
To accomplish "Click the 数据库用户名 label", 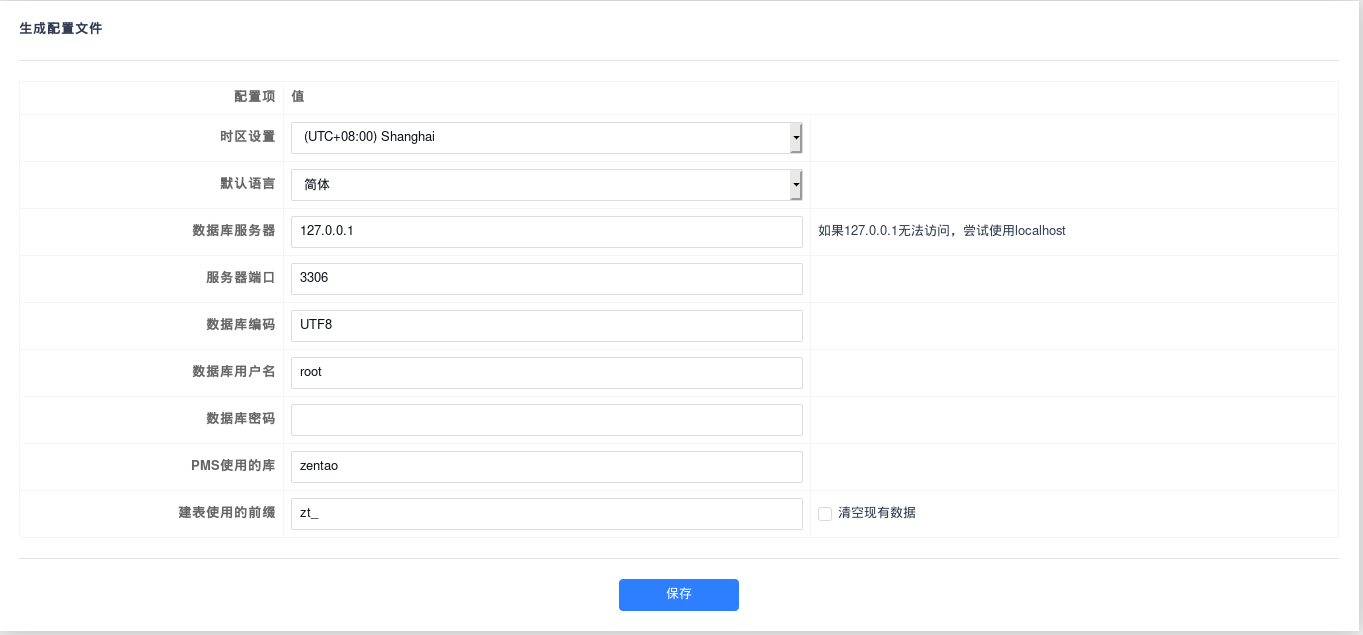I will pos(234,372).
